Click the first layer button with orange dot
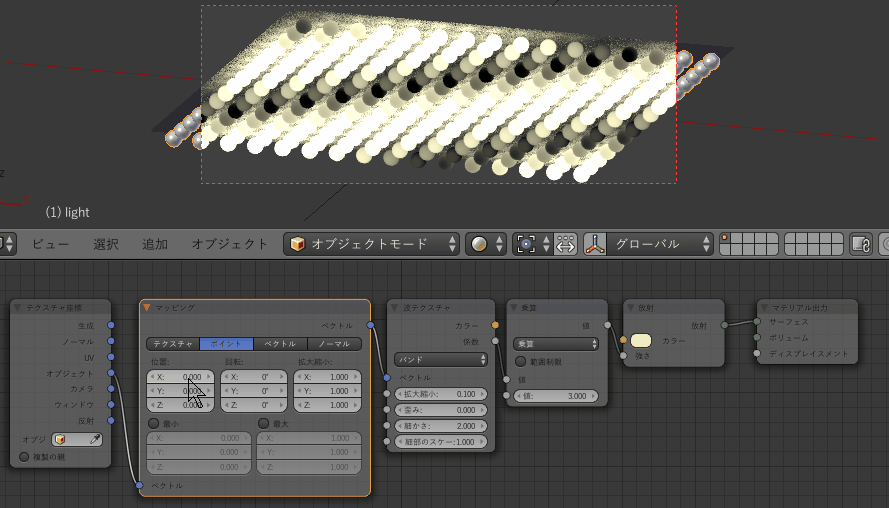Viewport: 889px width, 508px height. coord(726,239)
